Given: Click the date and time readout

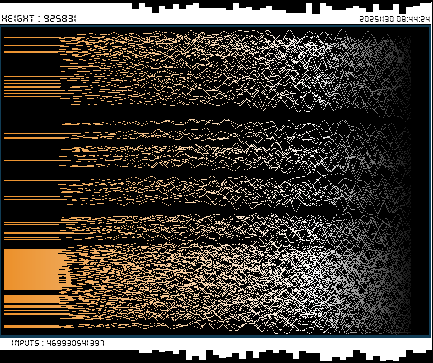Looking at the screenshot, I should (x=395, y=19).
